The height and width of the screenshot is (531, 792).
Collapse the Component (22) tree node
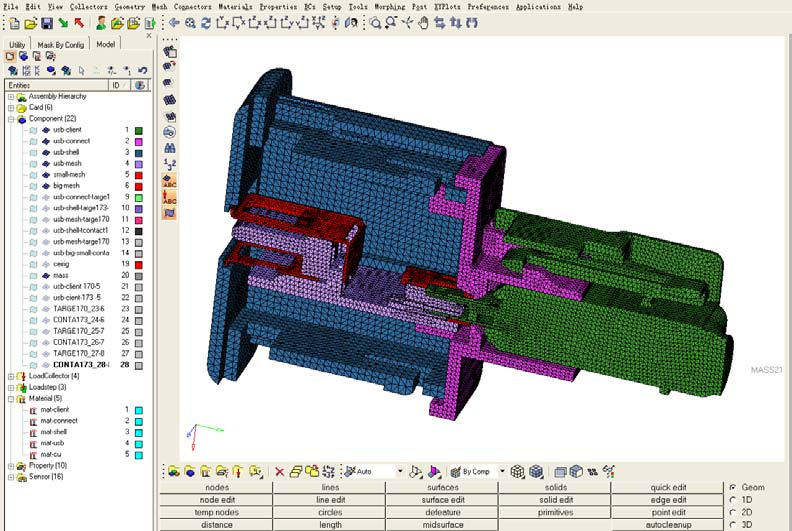11,119
